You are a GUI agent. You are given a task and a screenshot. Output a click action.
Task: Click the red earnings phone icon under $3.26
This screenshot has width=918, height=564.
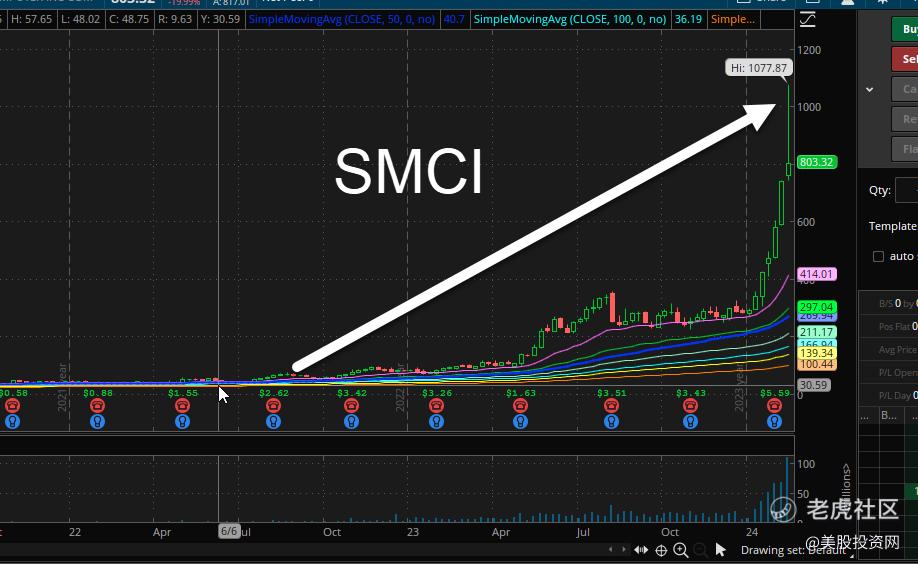pyautogui.click(x=436, y=405)
